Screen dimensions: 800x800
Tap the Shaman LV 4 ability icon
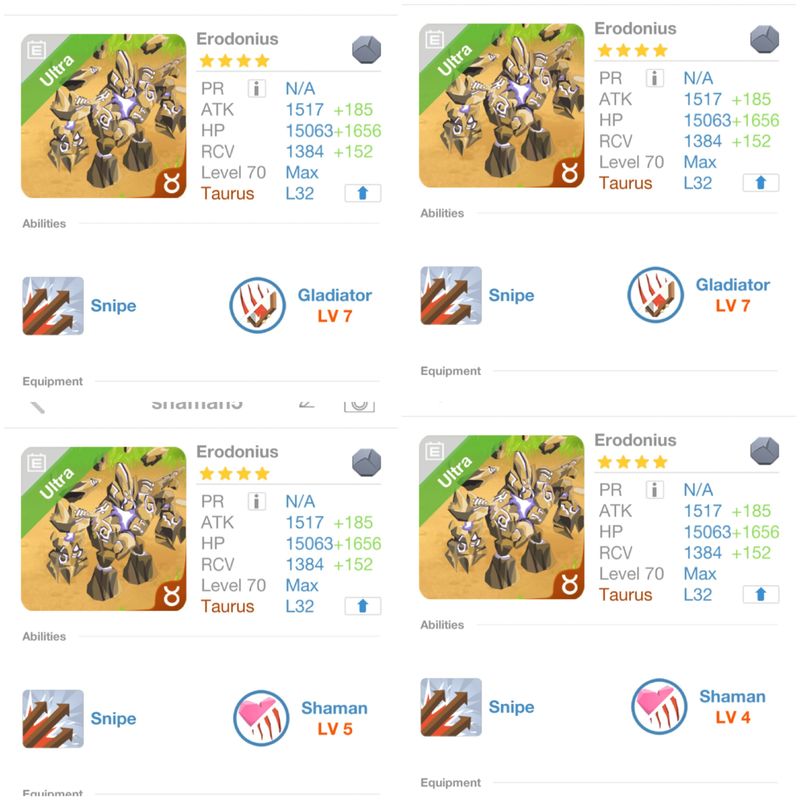click(659, 707)
